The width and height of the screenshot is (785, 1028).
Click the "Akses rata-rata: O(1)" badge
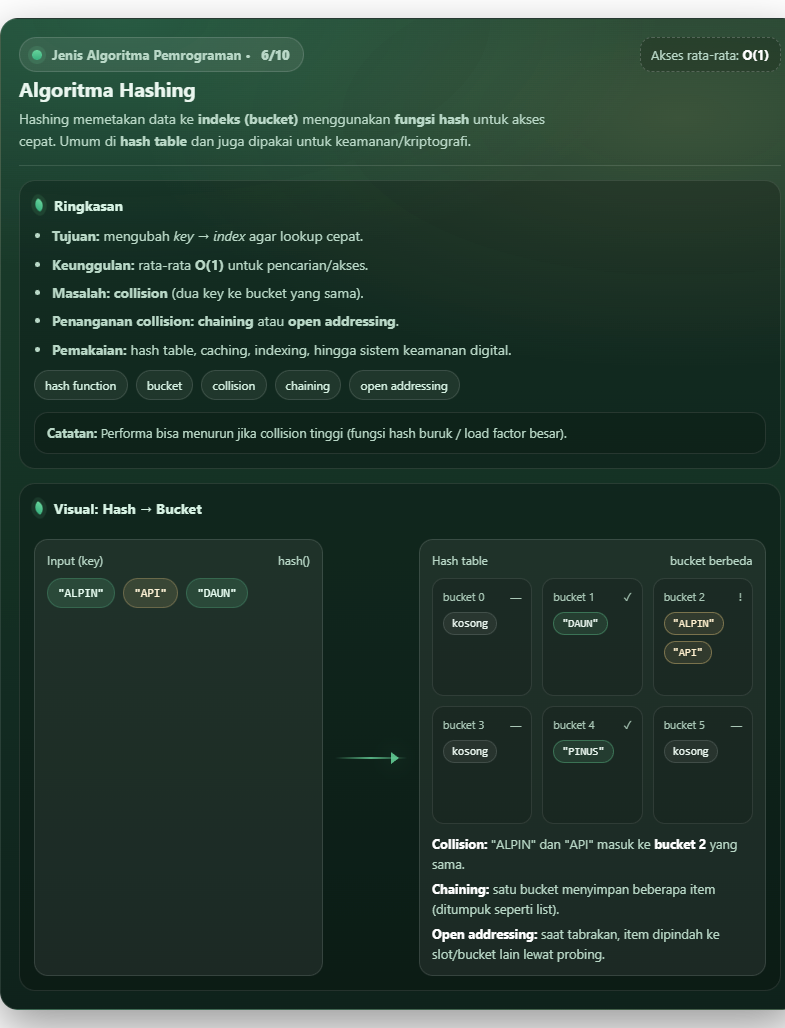[x=710, y=55]
